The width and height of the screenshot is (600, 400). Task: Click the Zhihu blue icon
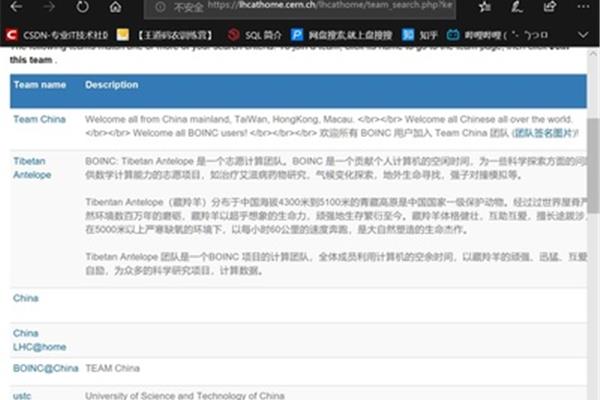point(408,35)
